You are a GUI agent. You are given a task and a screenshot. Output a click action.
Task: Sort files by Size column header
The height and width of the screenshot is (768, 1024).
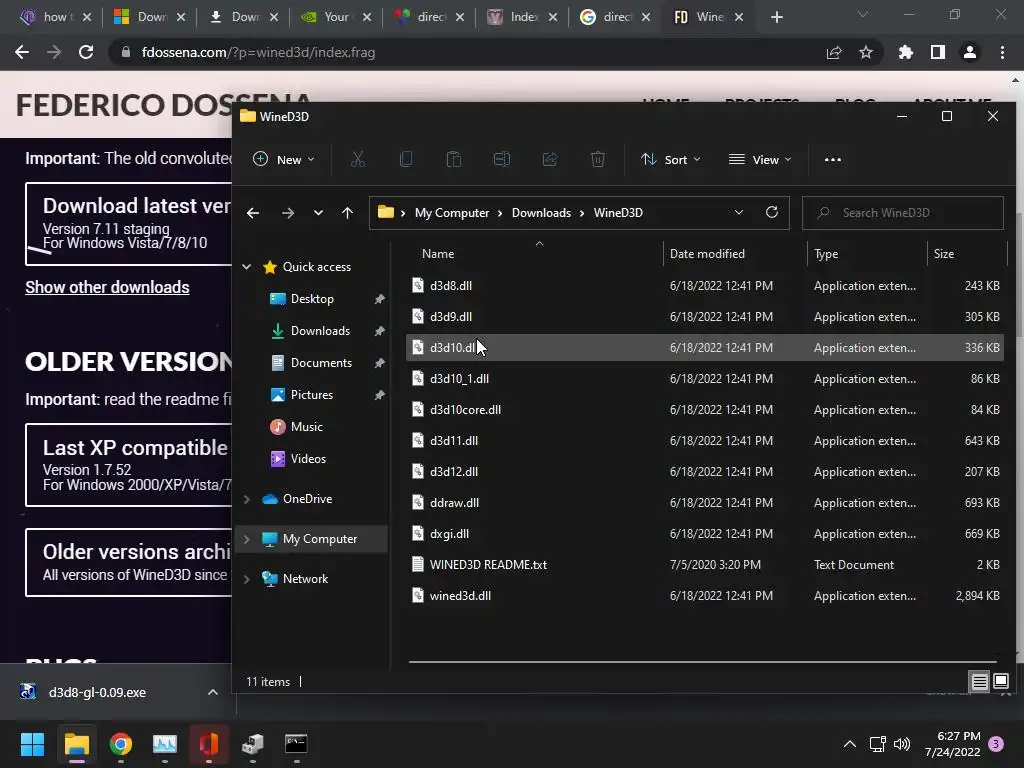click(944, 254)
